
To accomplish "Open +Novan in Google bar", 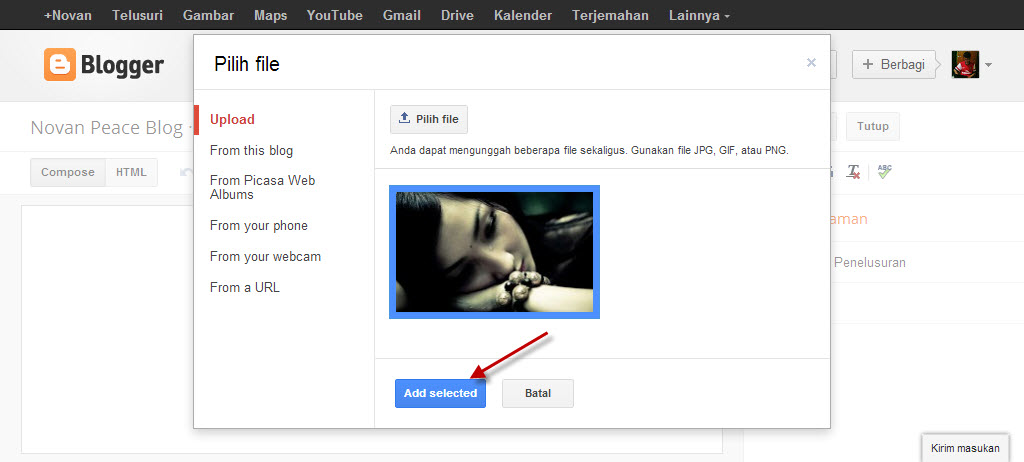I will coord(68,15).
